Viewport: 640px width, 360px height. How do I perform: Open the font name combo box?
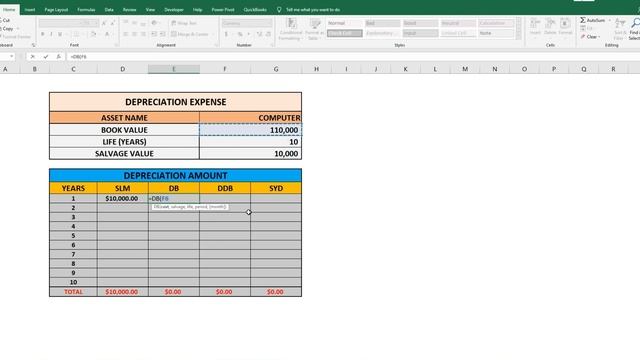pyautogui.click(x=59, y=23)
